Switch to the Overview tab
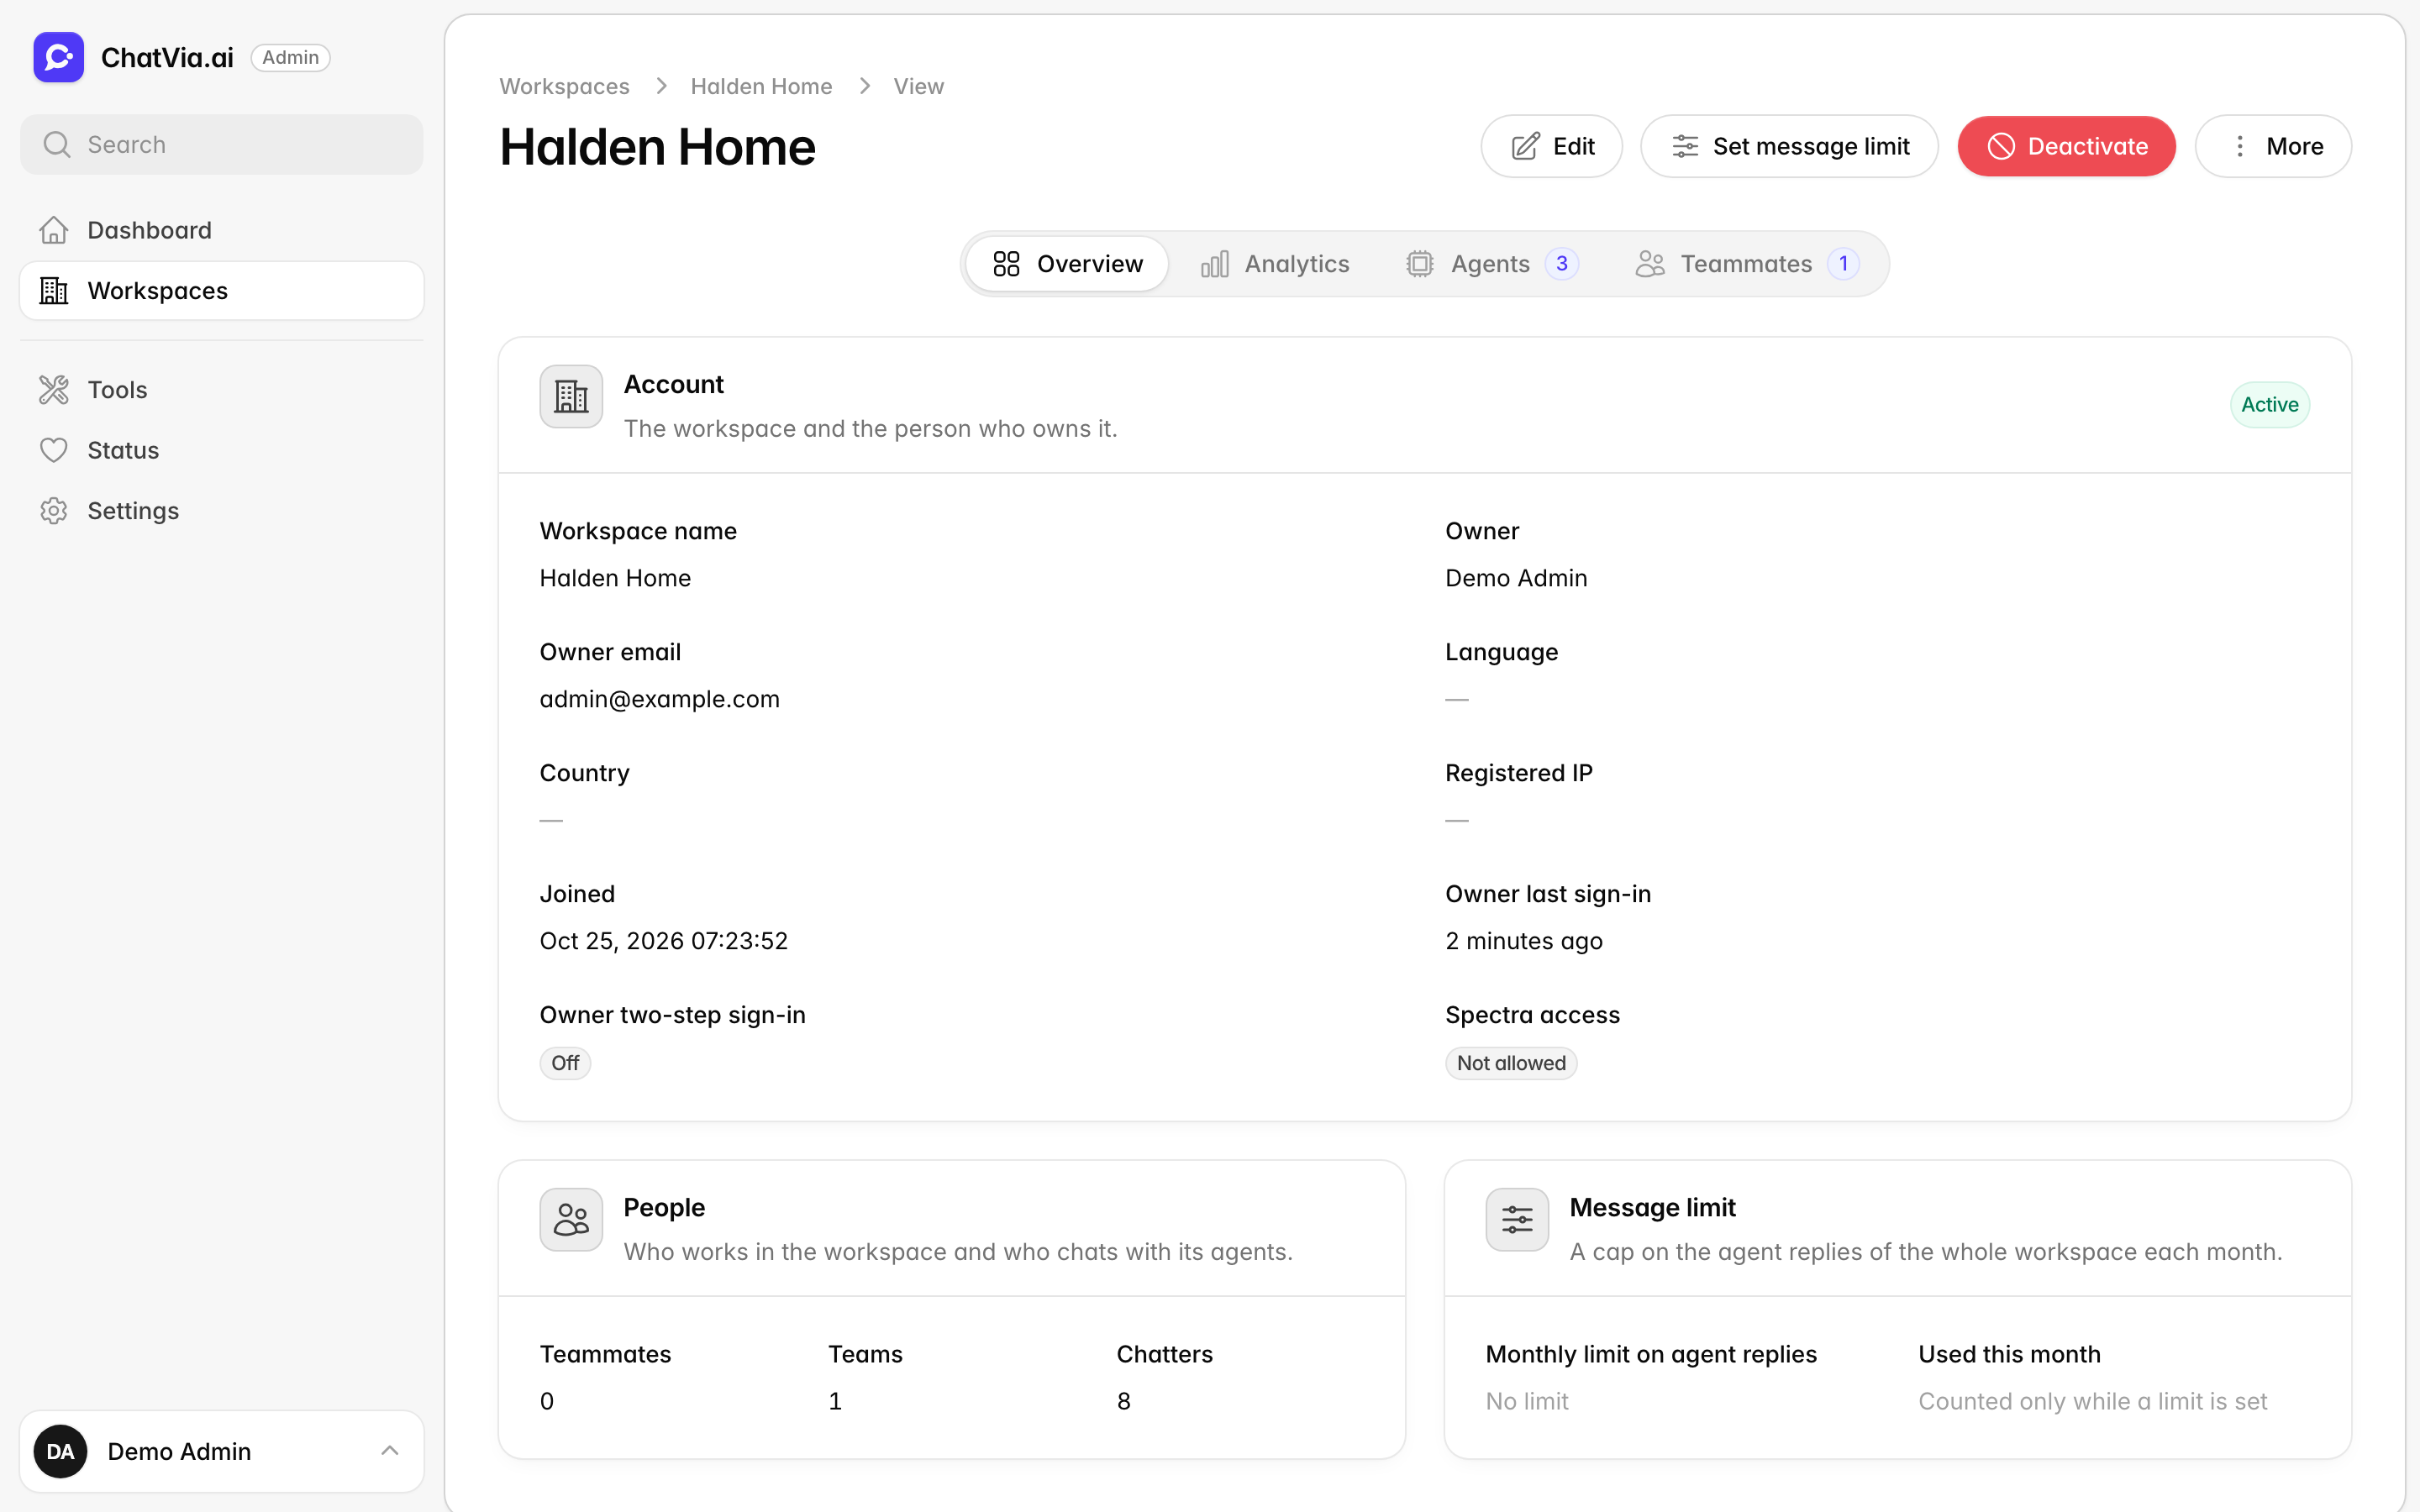2420x1512 pixels. pos(1067,264)
